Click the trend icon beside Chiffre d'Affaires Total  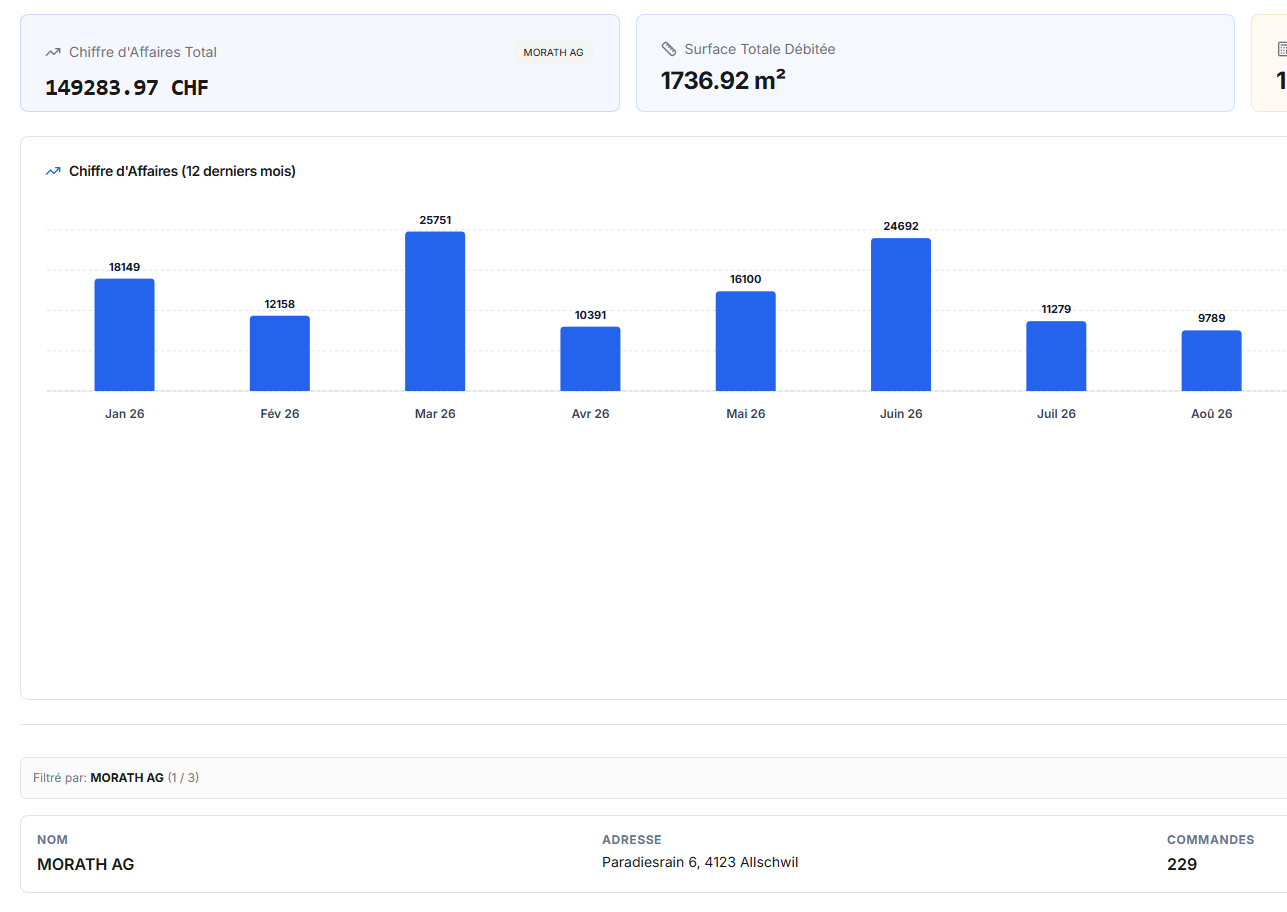(x=53, y=52)
